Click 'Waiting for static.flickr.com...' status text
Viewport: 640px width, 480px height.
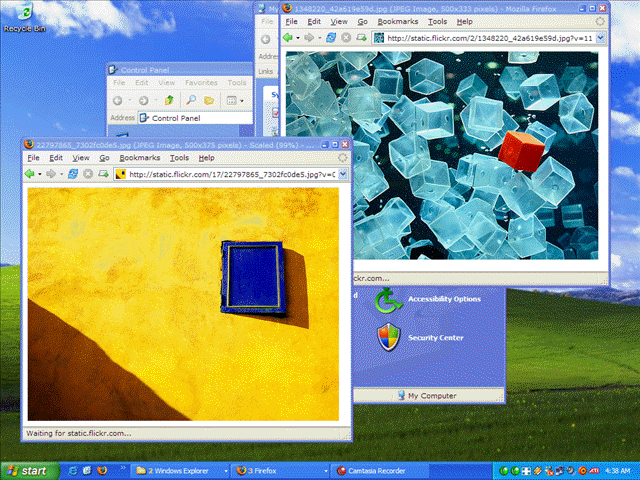79,433
